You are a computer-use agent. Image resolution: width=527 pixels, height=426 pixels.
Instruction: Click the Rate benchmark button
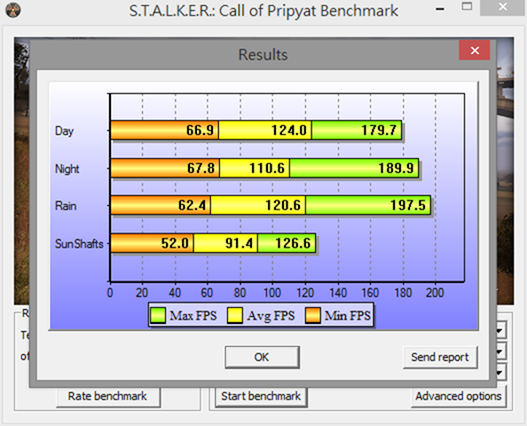[108, 396]
